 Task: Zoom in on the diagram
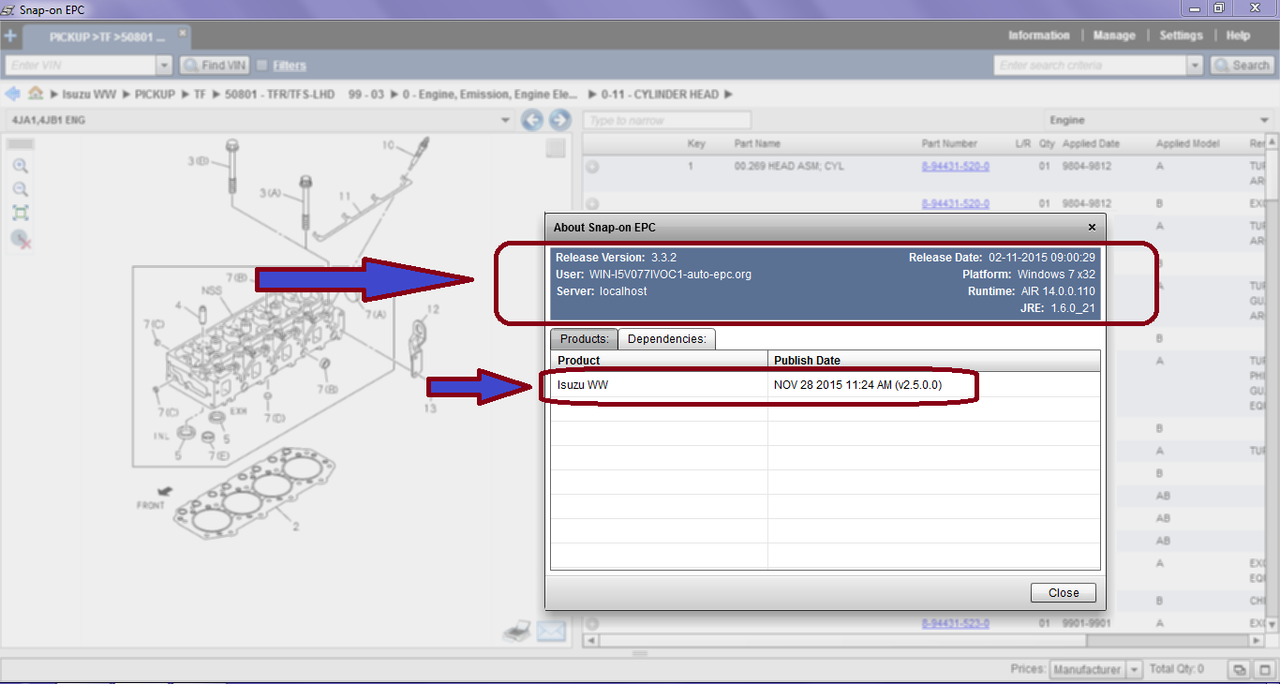(x=20, y=166)
